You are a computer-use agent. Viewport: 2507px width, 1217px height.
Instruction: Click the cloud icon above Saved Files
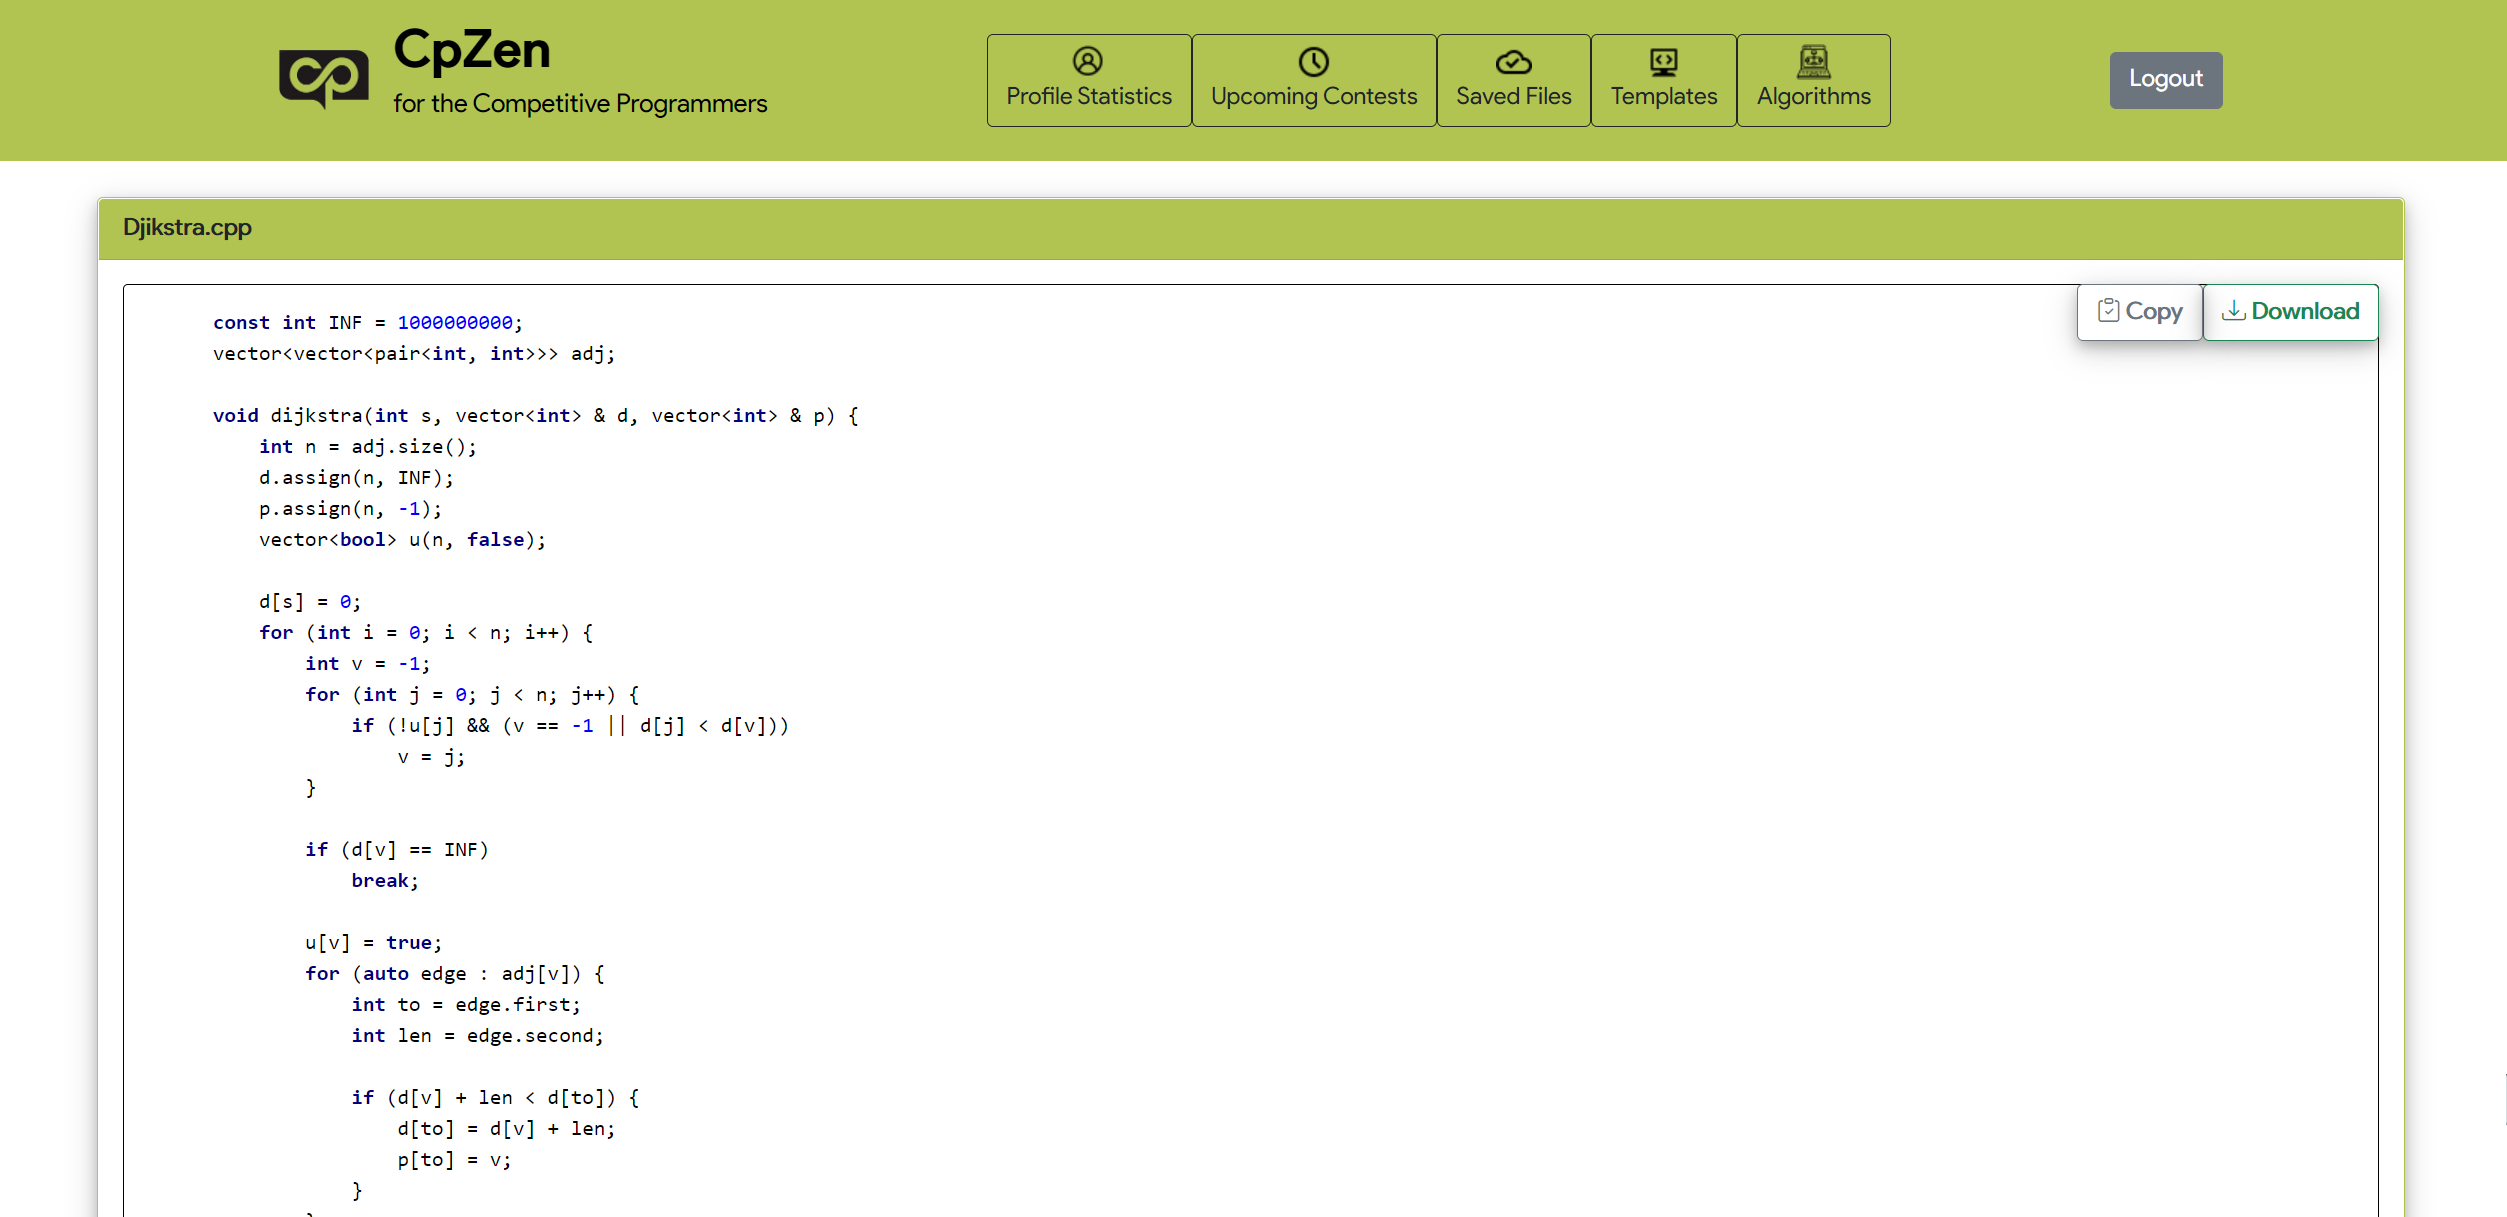(x=1513, y=63)
